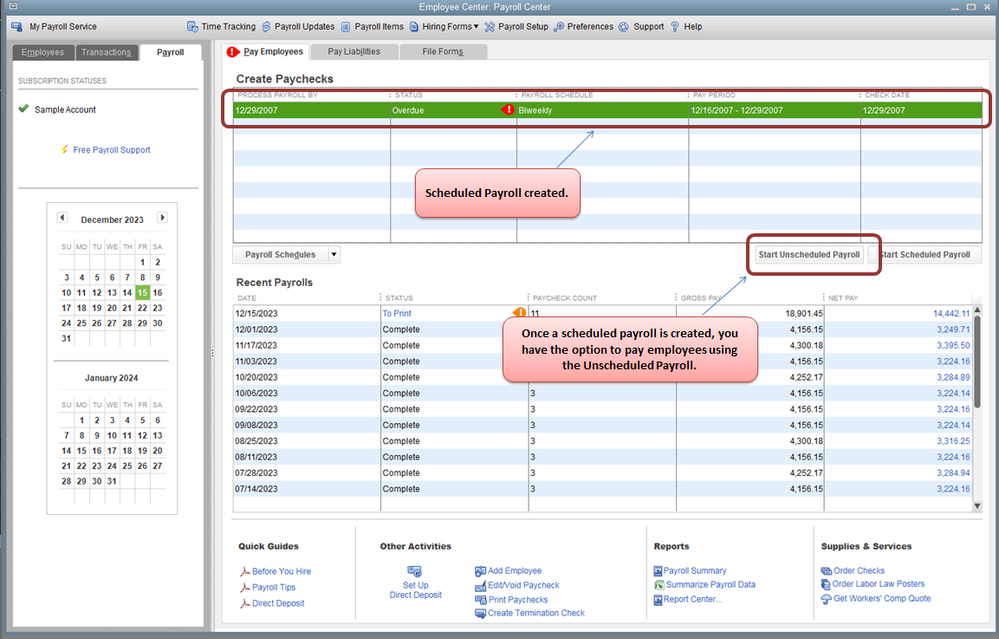Select the overdue Biweekly payroll row
999x639 pixels.
click(x=607, y=110)
